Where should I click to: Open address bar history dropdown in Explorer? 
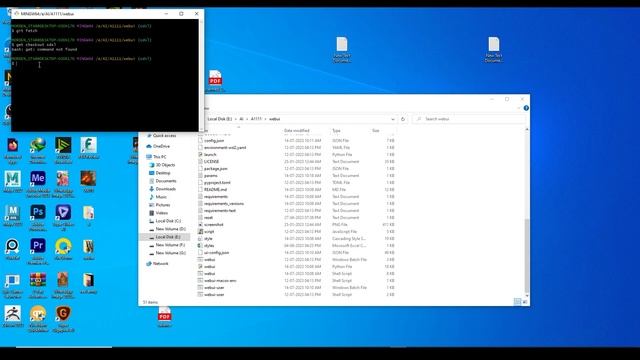click(x=393, y=119)
